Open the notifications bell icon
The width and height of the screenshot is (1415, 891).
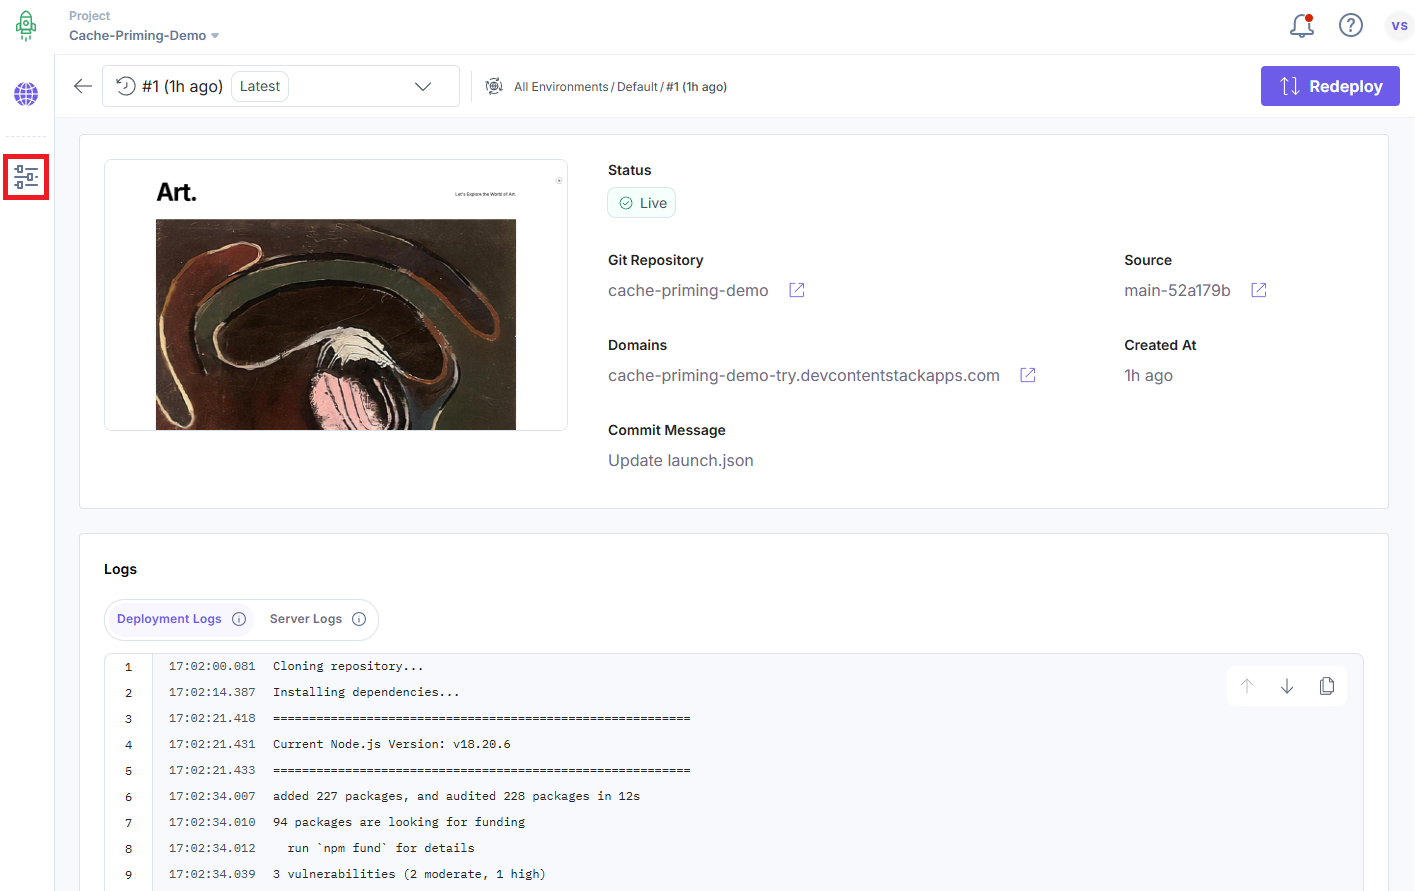coord(1302,25)
